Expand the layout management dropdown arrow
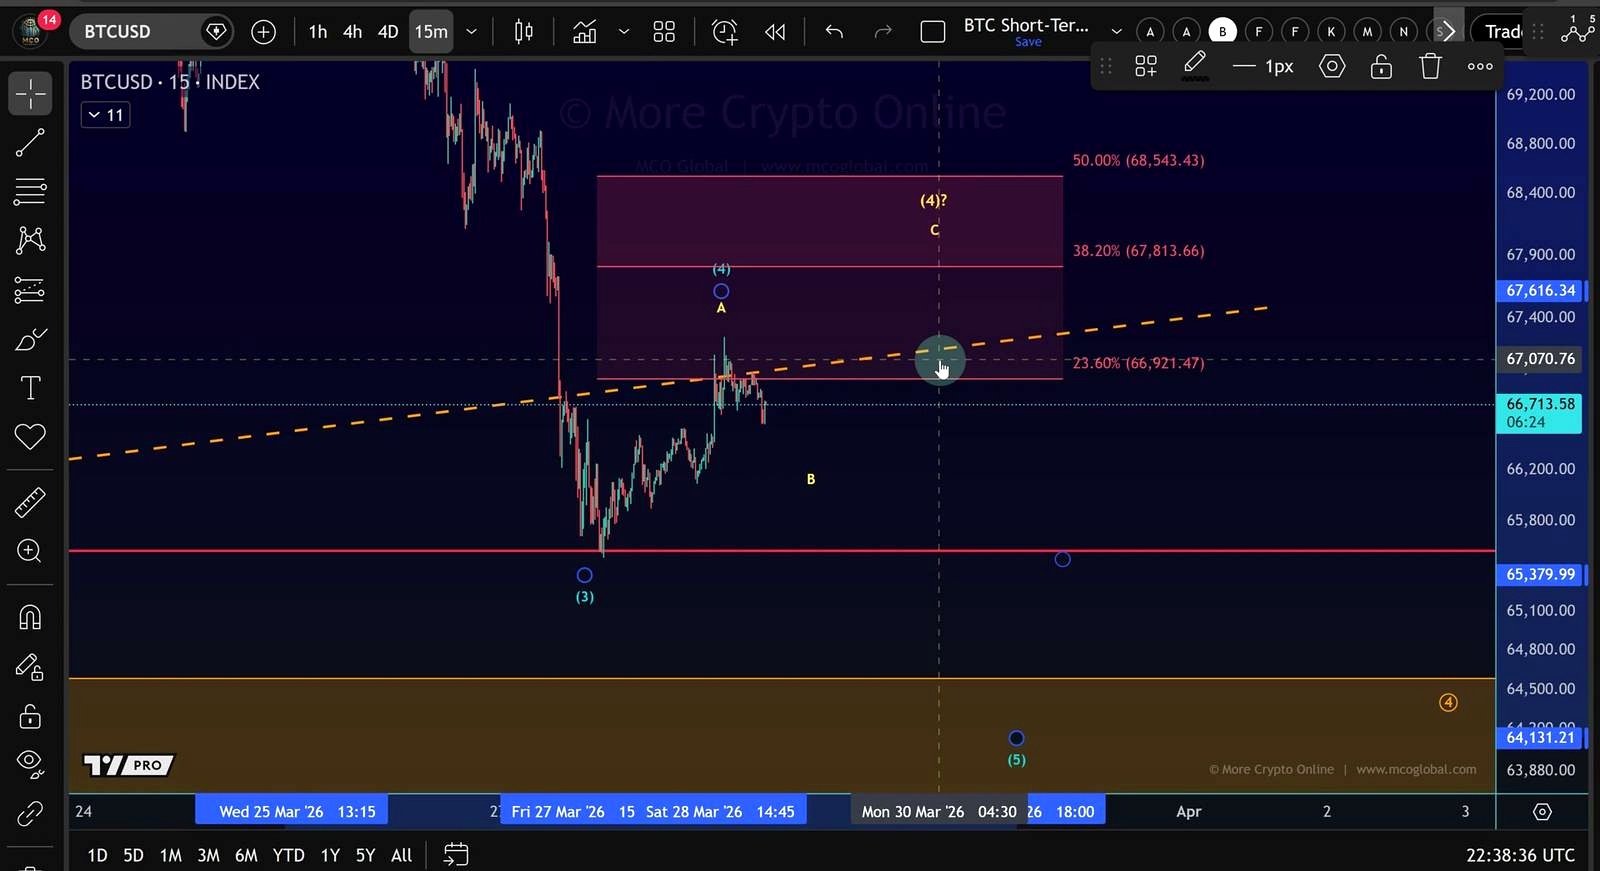This screenshot has height=871, width=1600. coord(1117,32)
